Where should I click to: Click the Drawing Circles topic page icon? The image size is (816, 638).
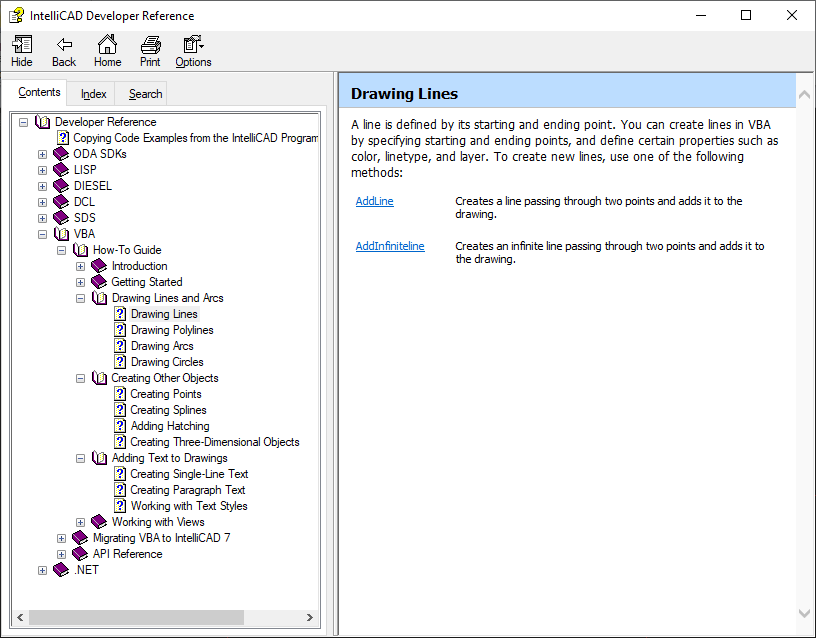click(x=120, y=362)
